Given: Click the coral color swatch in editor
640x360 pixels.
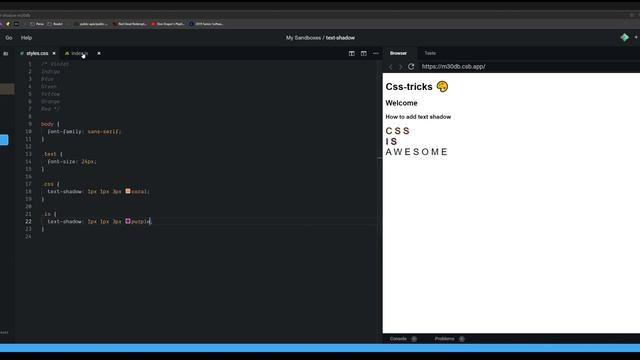Looking at the screenshot, I should pos(128,191).
